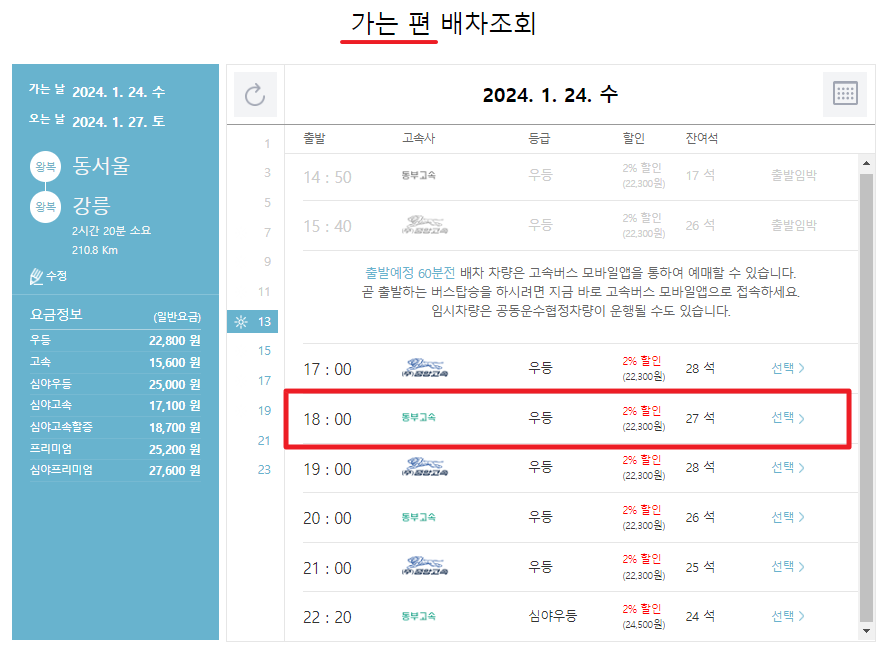Jump to hour 9 in time list

tap(267, 262)
